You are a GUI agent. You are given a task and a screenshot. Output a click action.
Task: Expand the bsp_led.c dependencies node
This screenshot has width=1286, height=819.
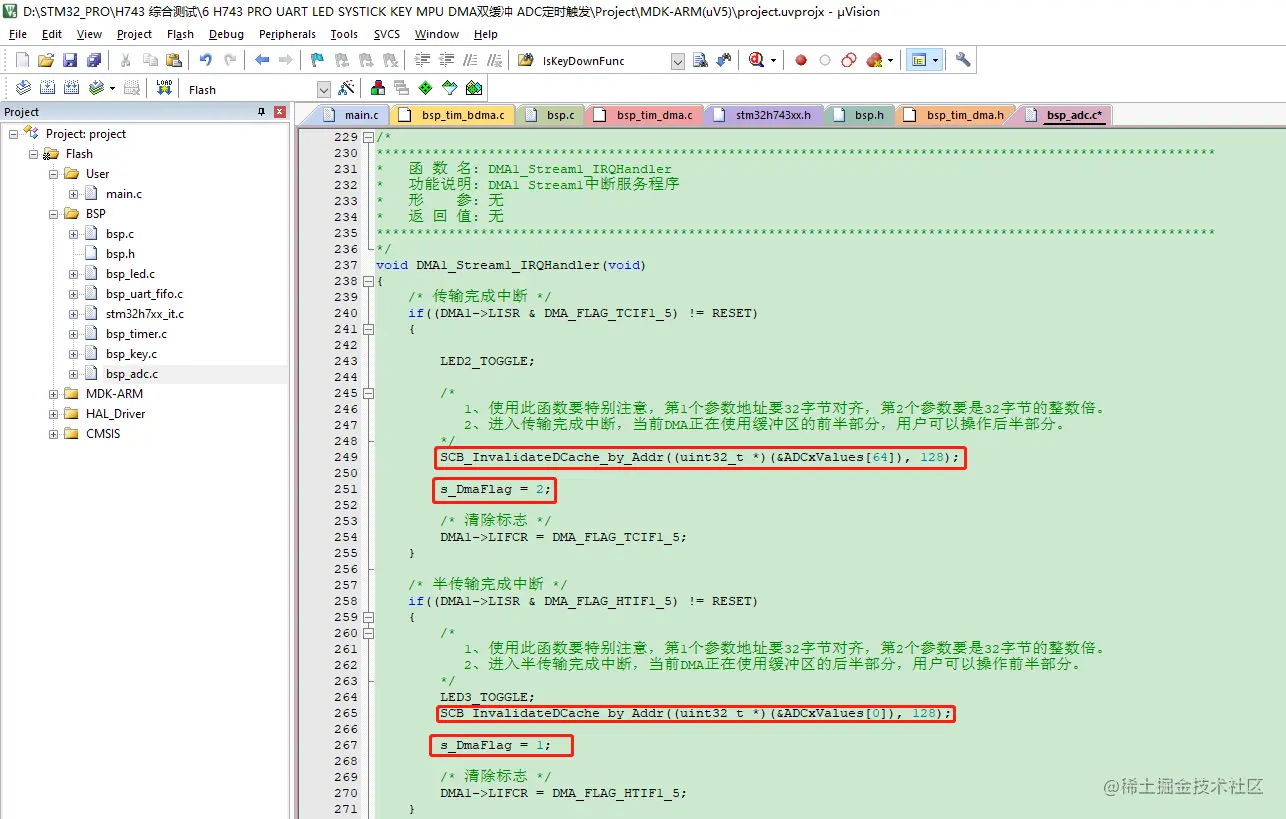point(74,274)
